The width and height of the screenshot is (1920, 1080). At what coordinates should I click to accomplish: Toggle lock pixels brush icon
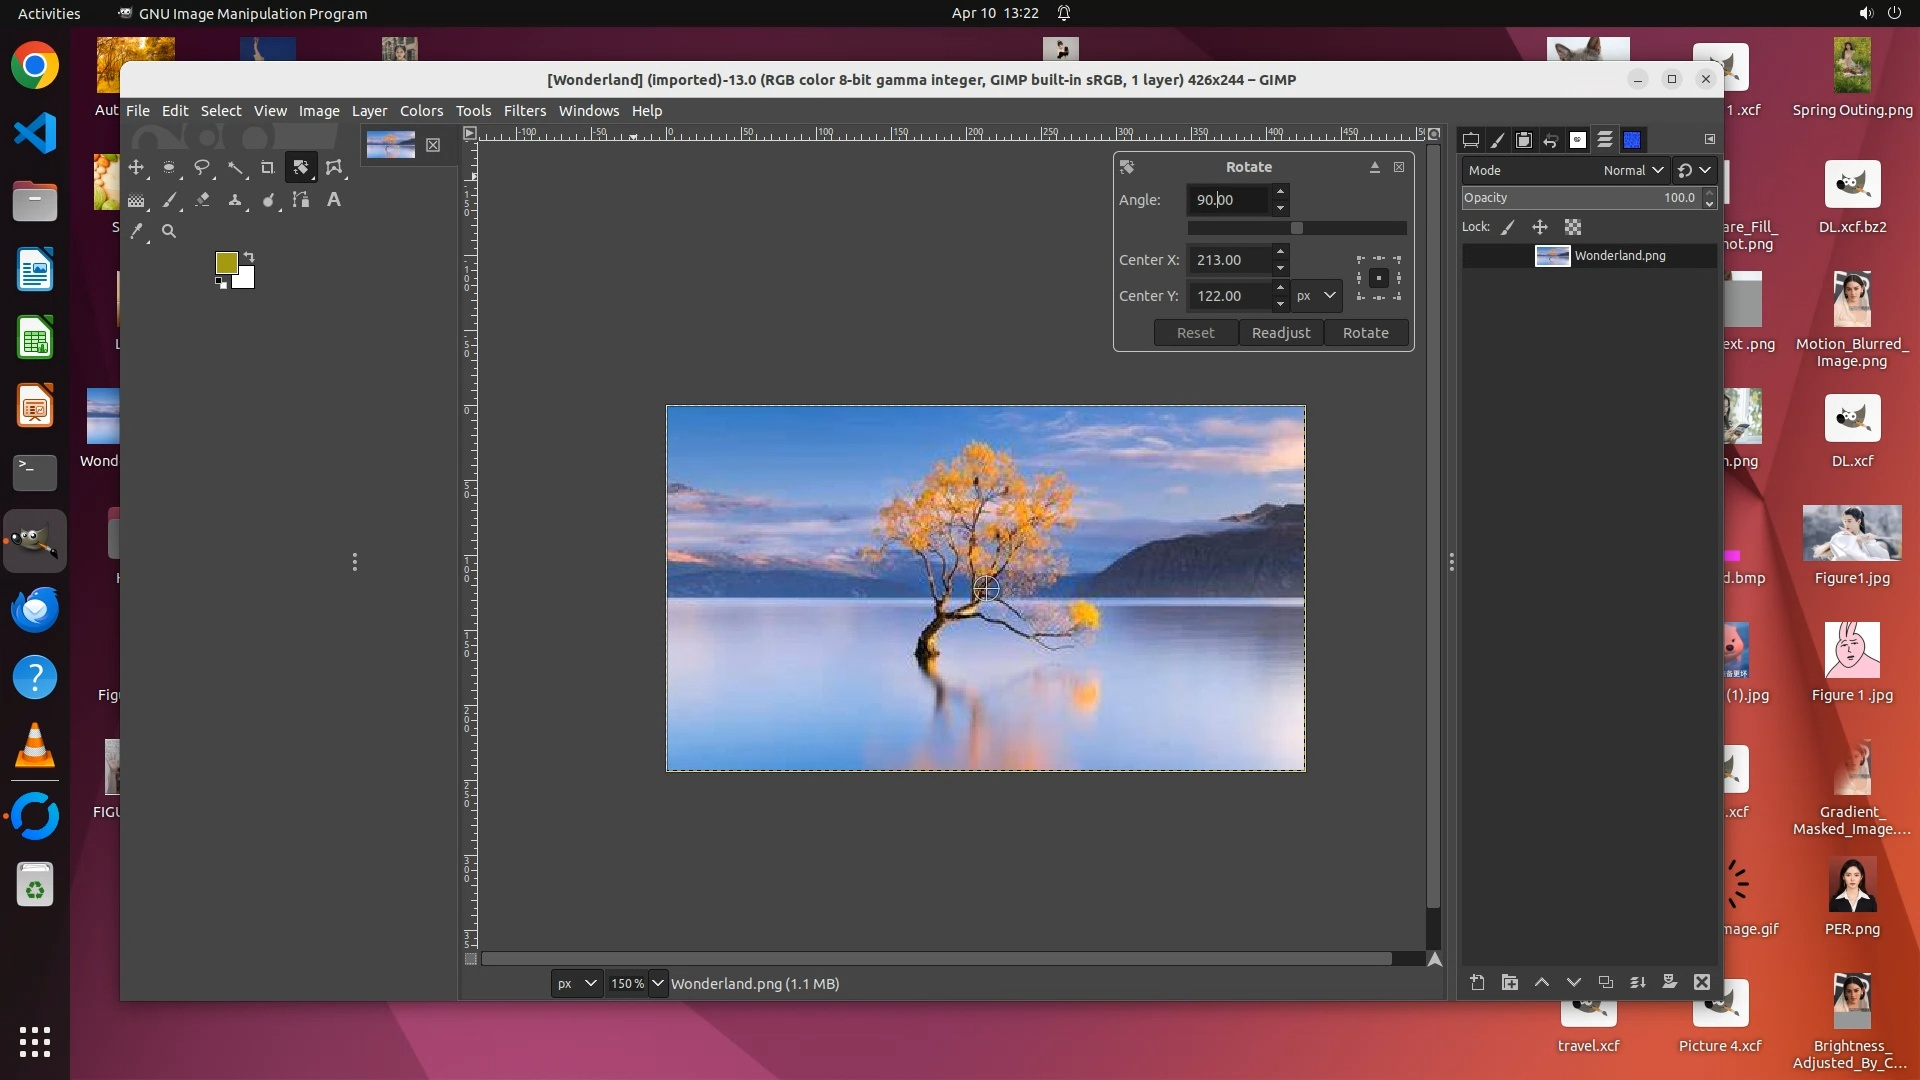tap(1508, 227)
